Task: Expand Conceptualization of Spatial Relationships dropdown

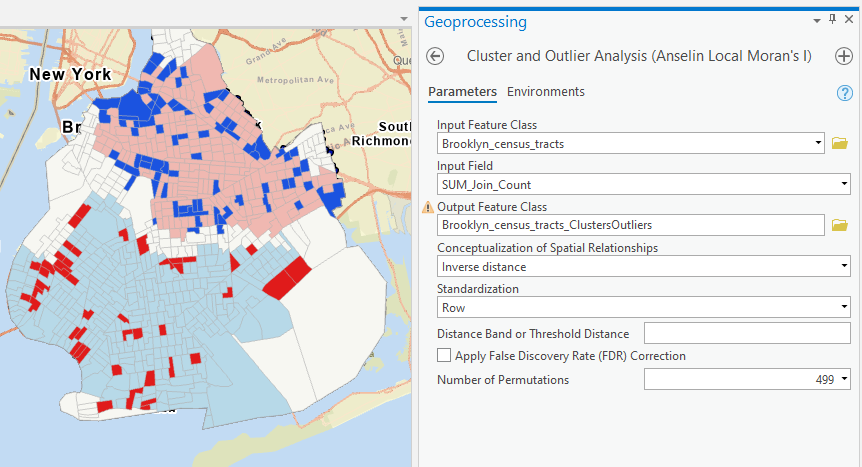Action: 844,267
